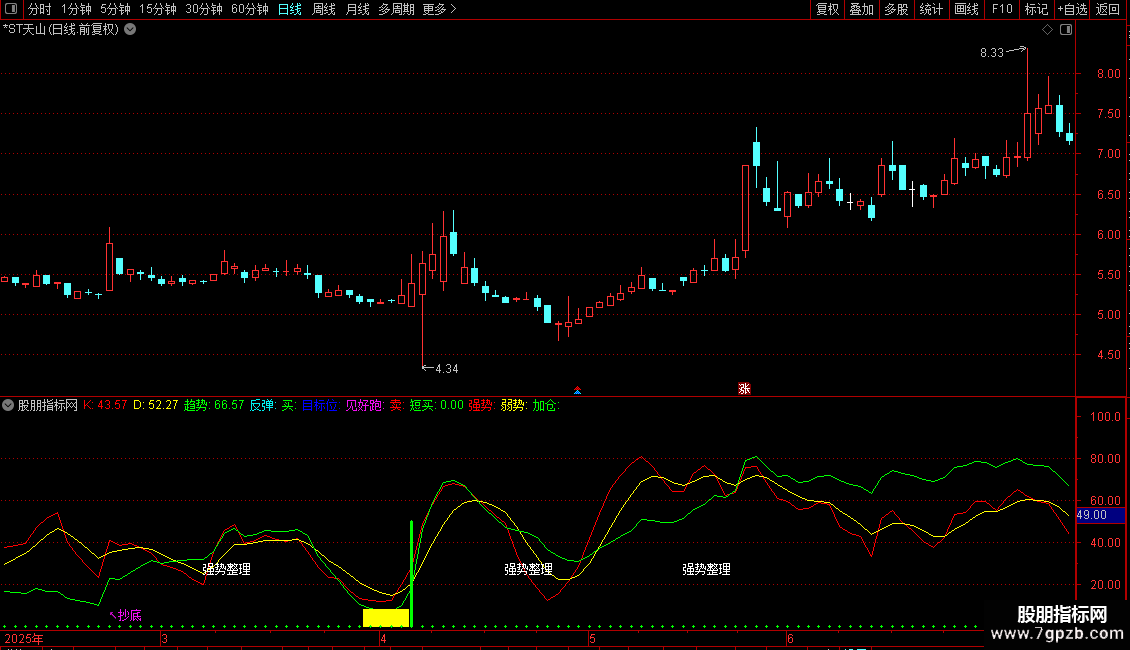Expand the 更多 periods menu
1130x650 pixels.
[x=439, y=9]
